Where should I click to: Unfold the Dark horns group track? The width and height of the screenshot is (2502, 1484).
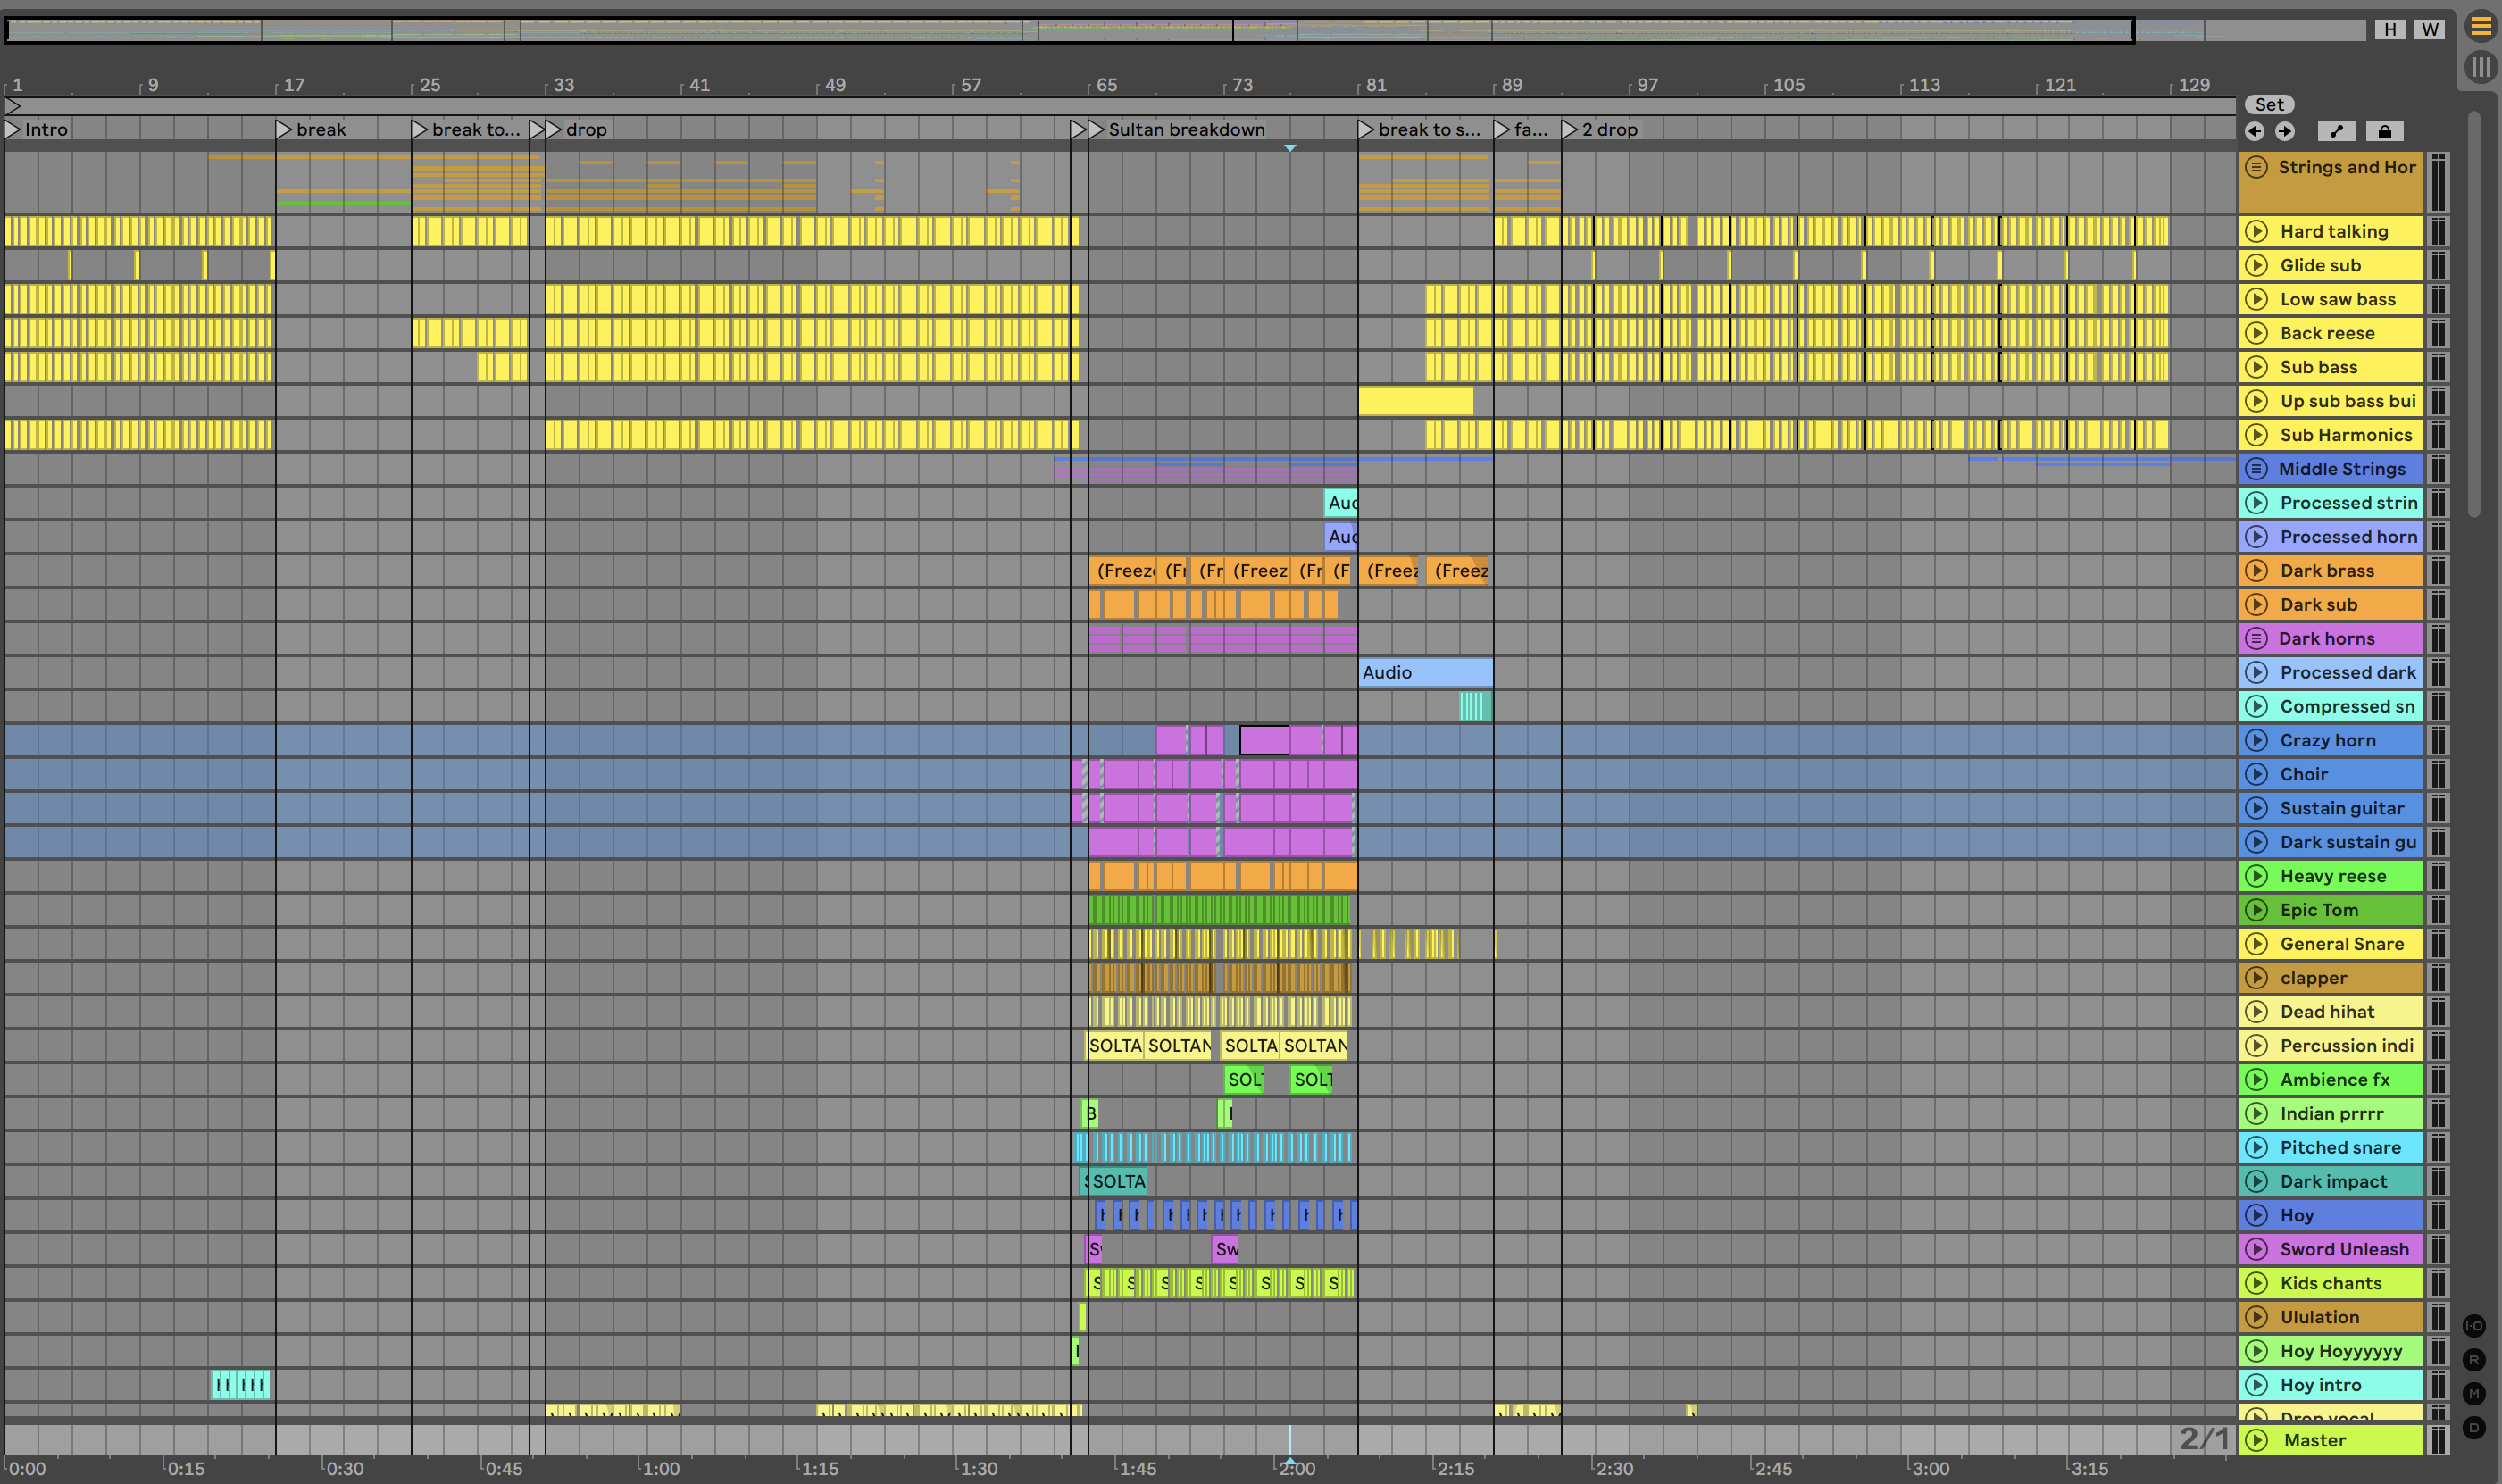point(2256,638)
